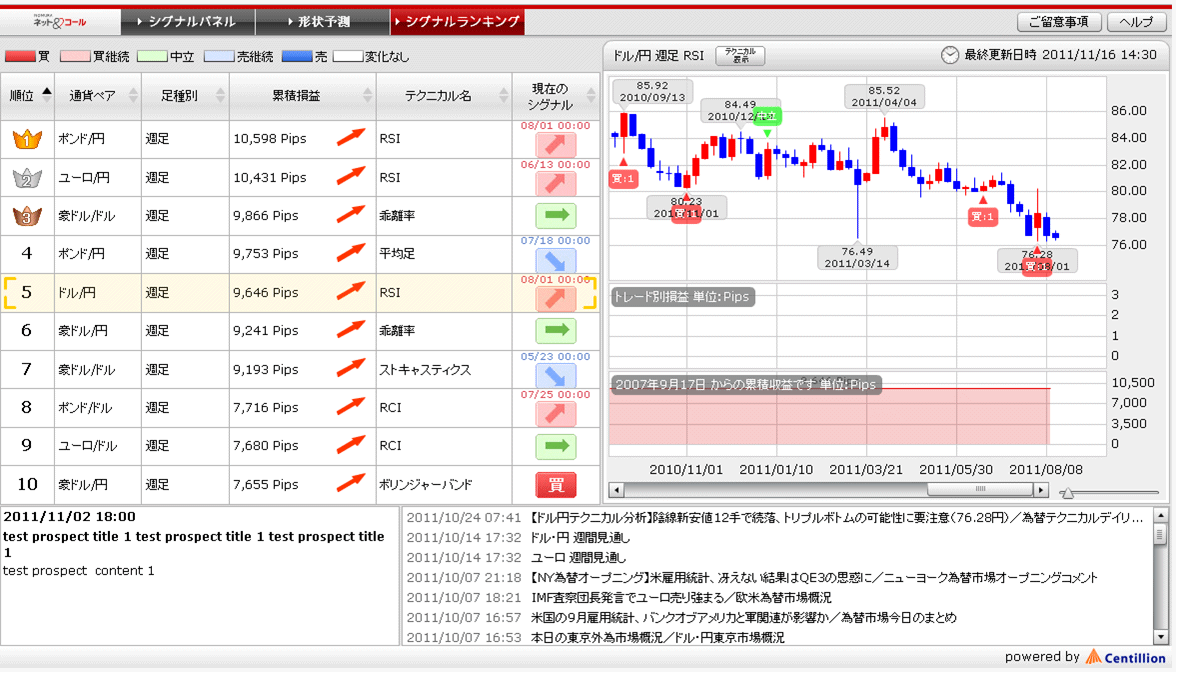Image resolution: width=1185 pixels, height=677 pixels.
Task: Click the gold crown rank 1 icon
Action: point(27,140)
